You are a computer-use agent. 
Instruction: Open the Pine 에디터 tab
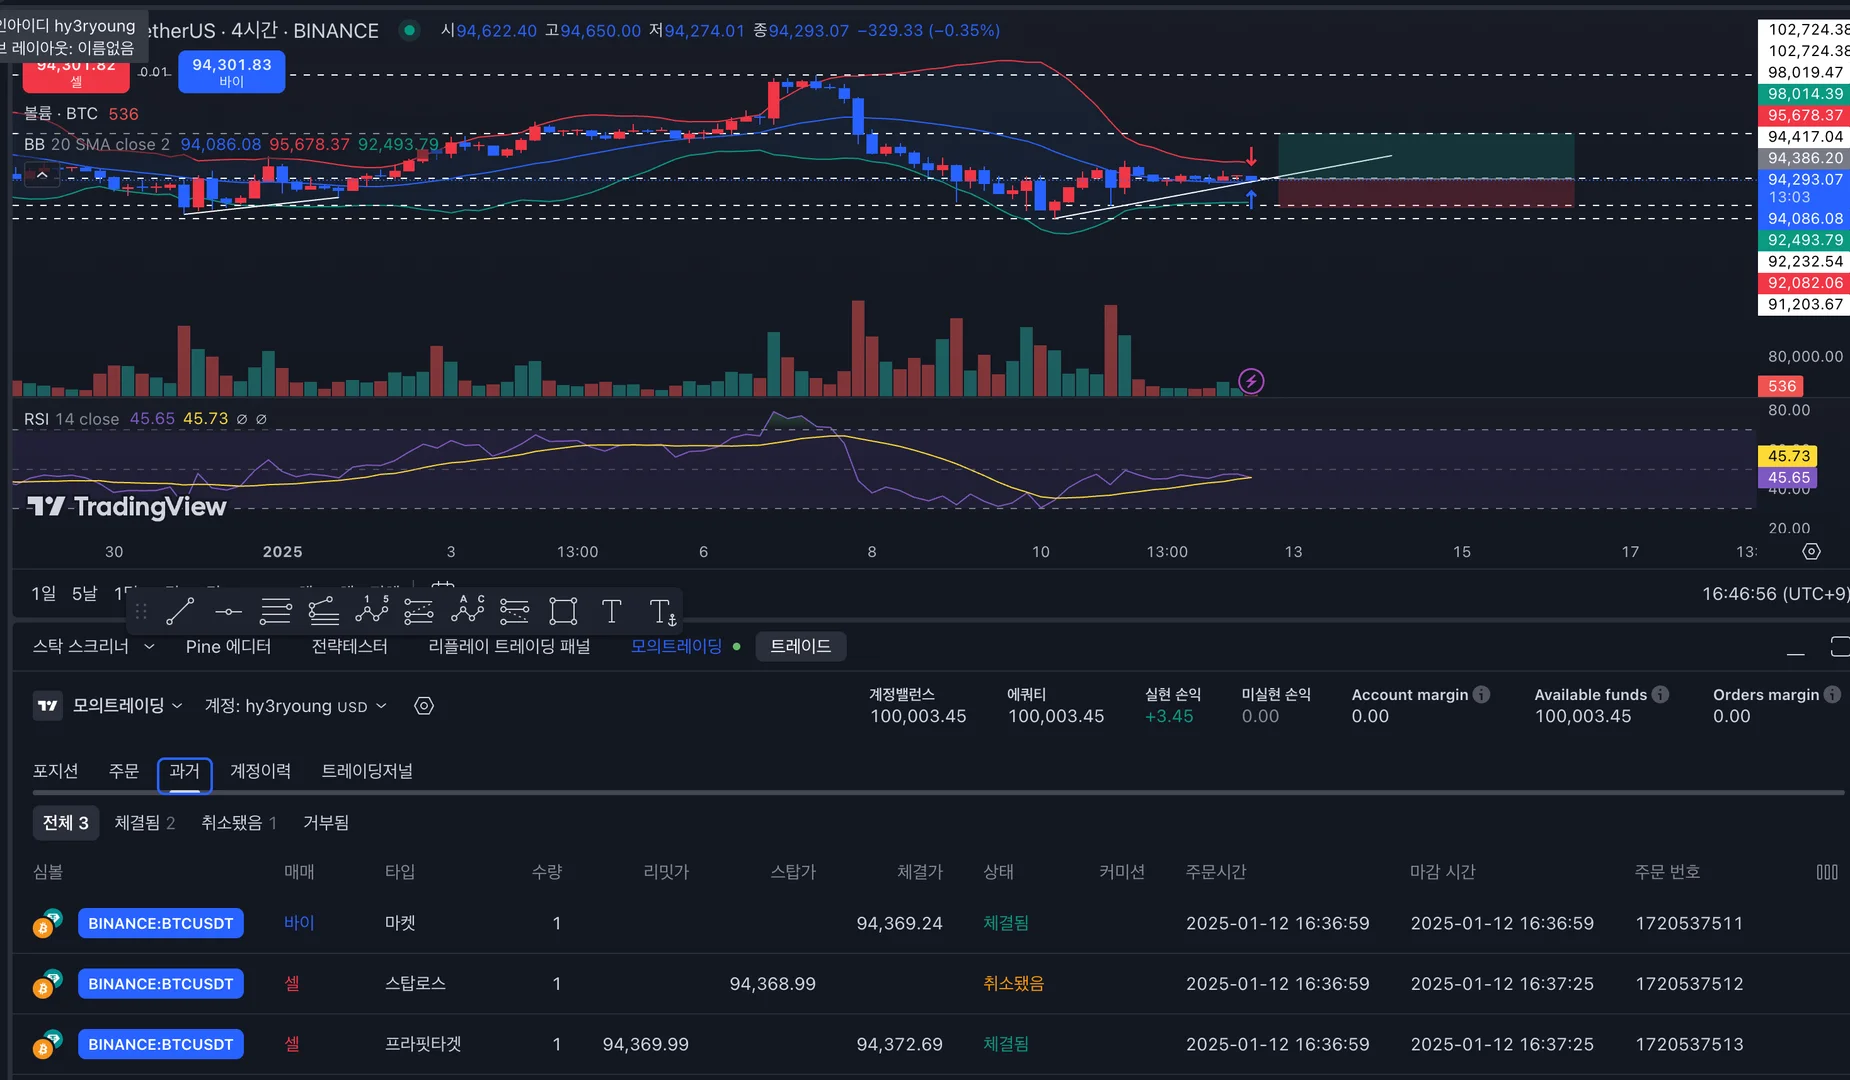(228, 647)
